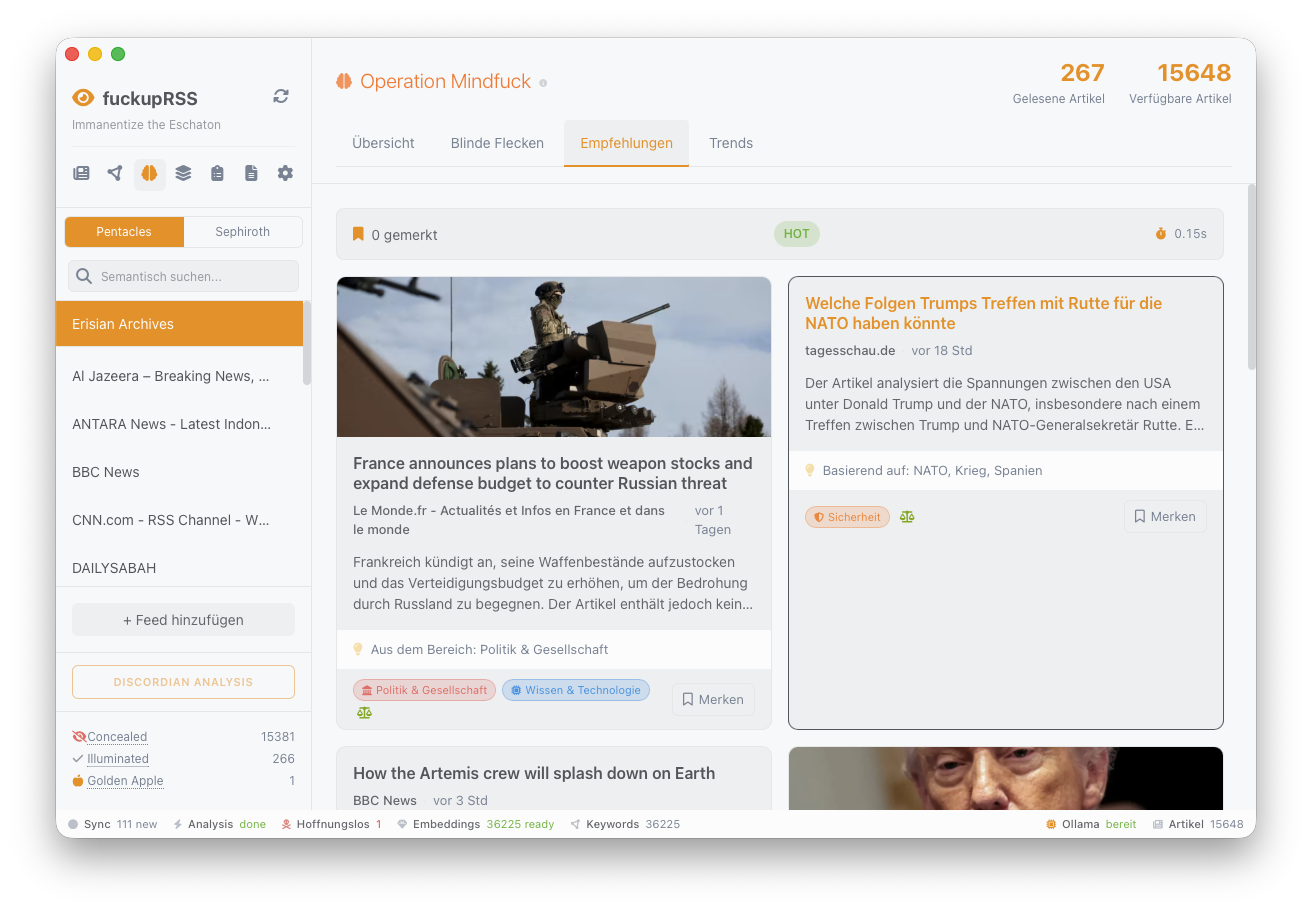The width and height of the screenshot is (1312, 912).
Task: Refresh feeds using the circular arrows icon
Action: (281, 96)
